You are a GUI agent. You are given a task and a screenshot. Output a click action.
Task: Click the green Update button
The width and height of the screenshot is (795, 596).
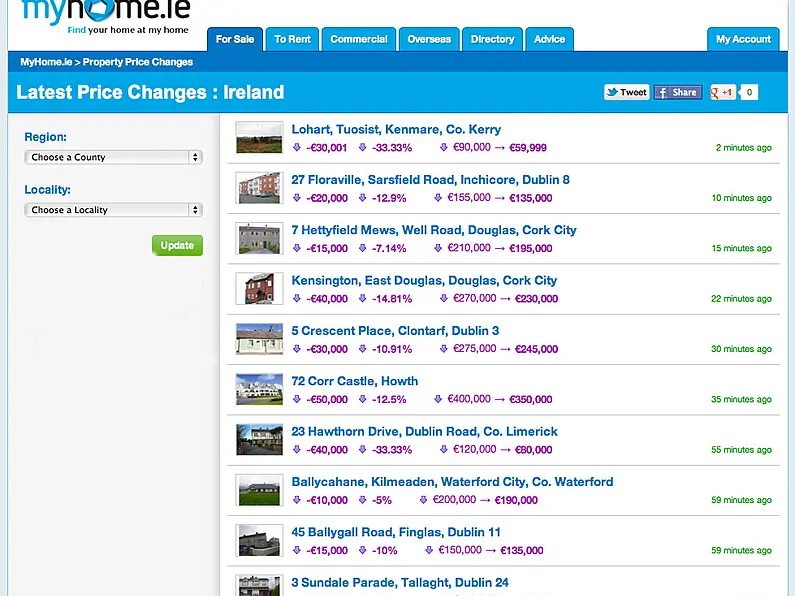click(177, 245)
